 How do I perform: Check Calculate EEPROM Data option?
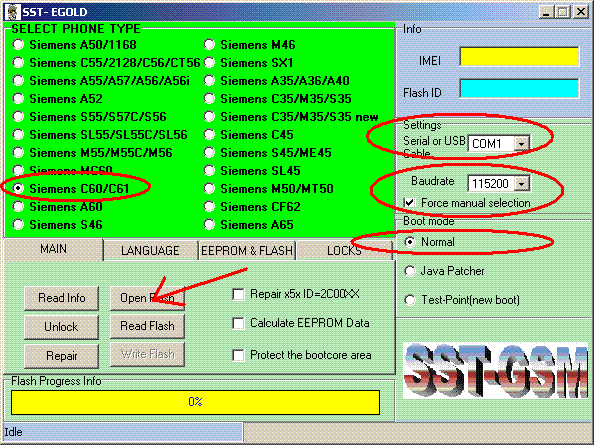pyautogui.click(x=238, y=323)
